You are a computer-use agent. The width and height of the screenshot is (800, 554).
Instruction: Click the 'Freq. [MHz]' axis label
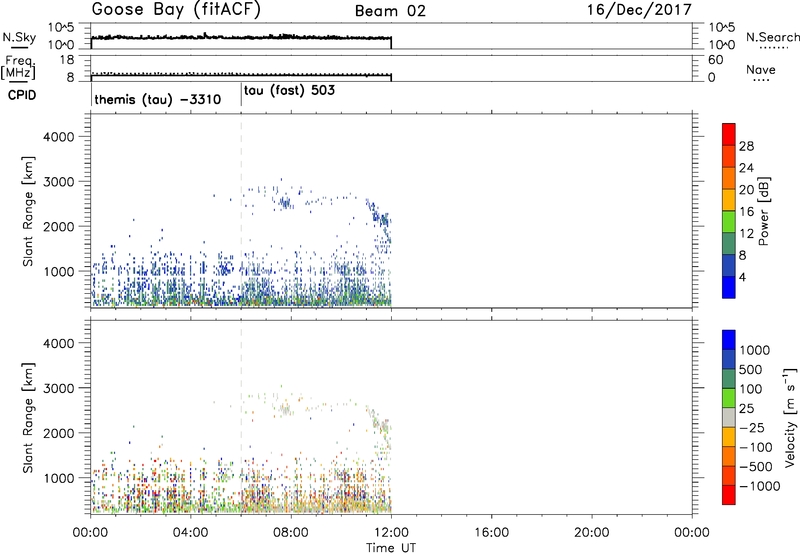click(x=19, y=67)
